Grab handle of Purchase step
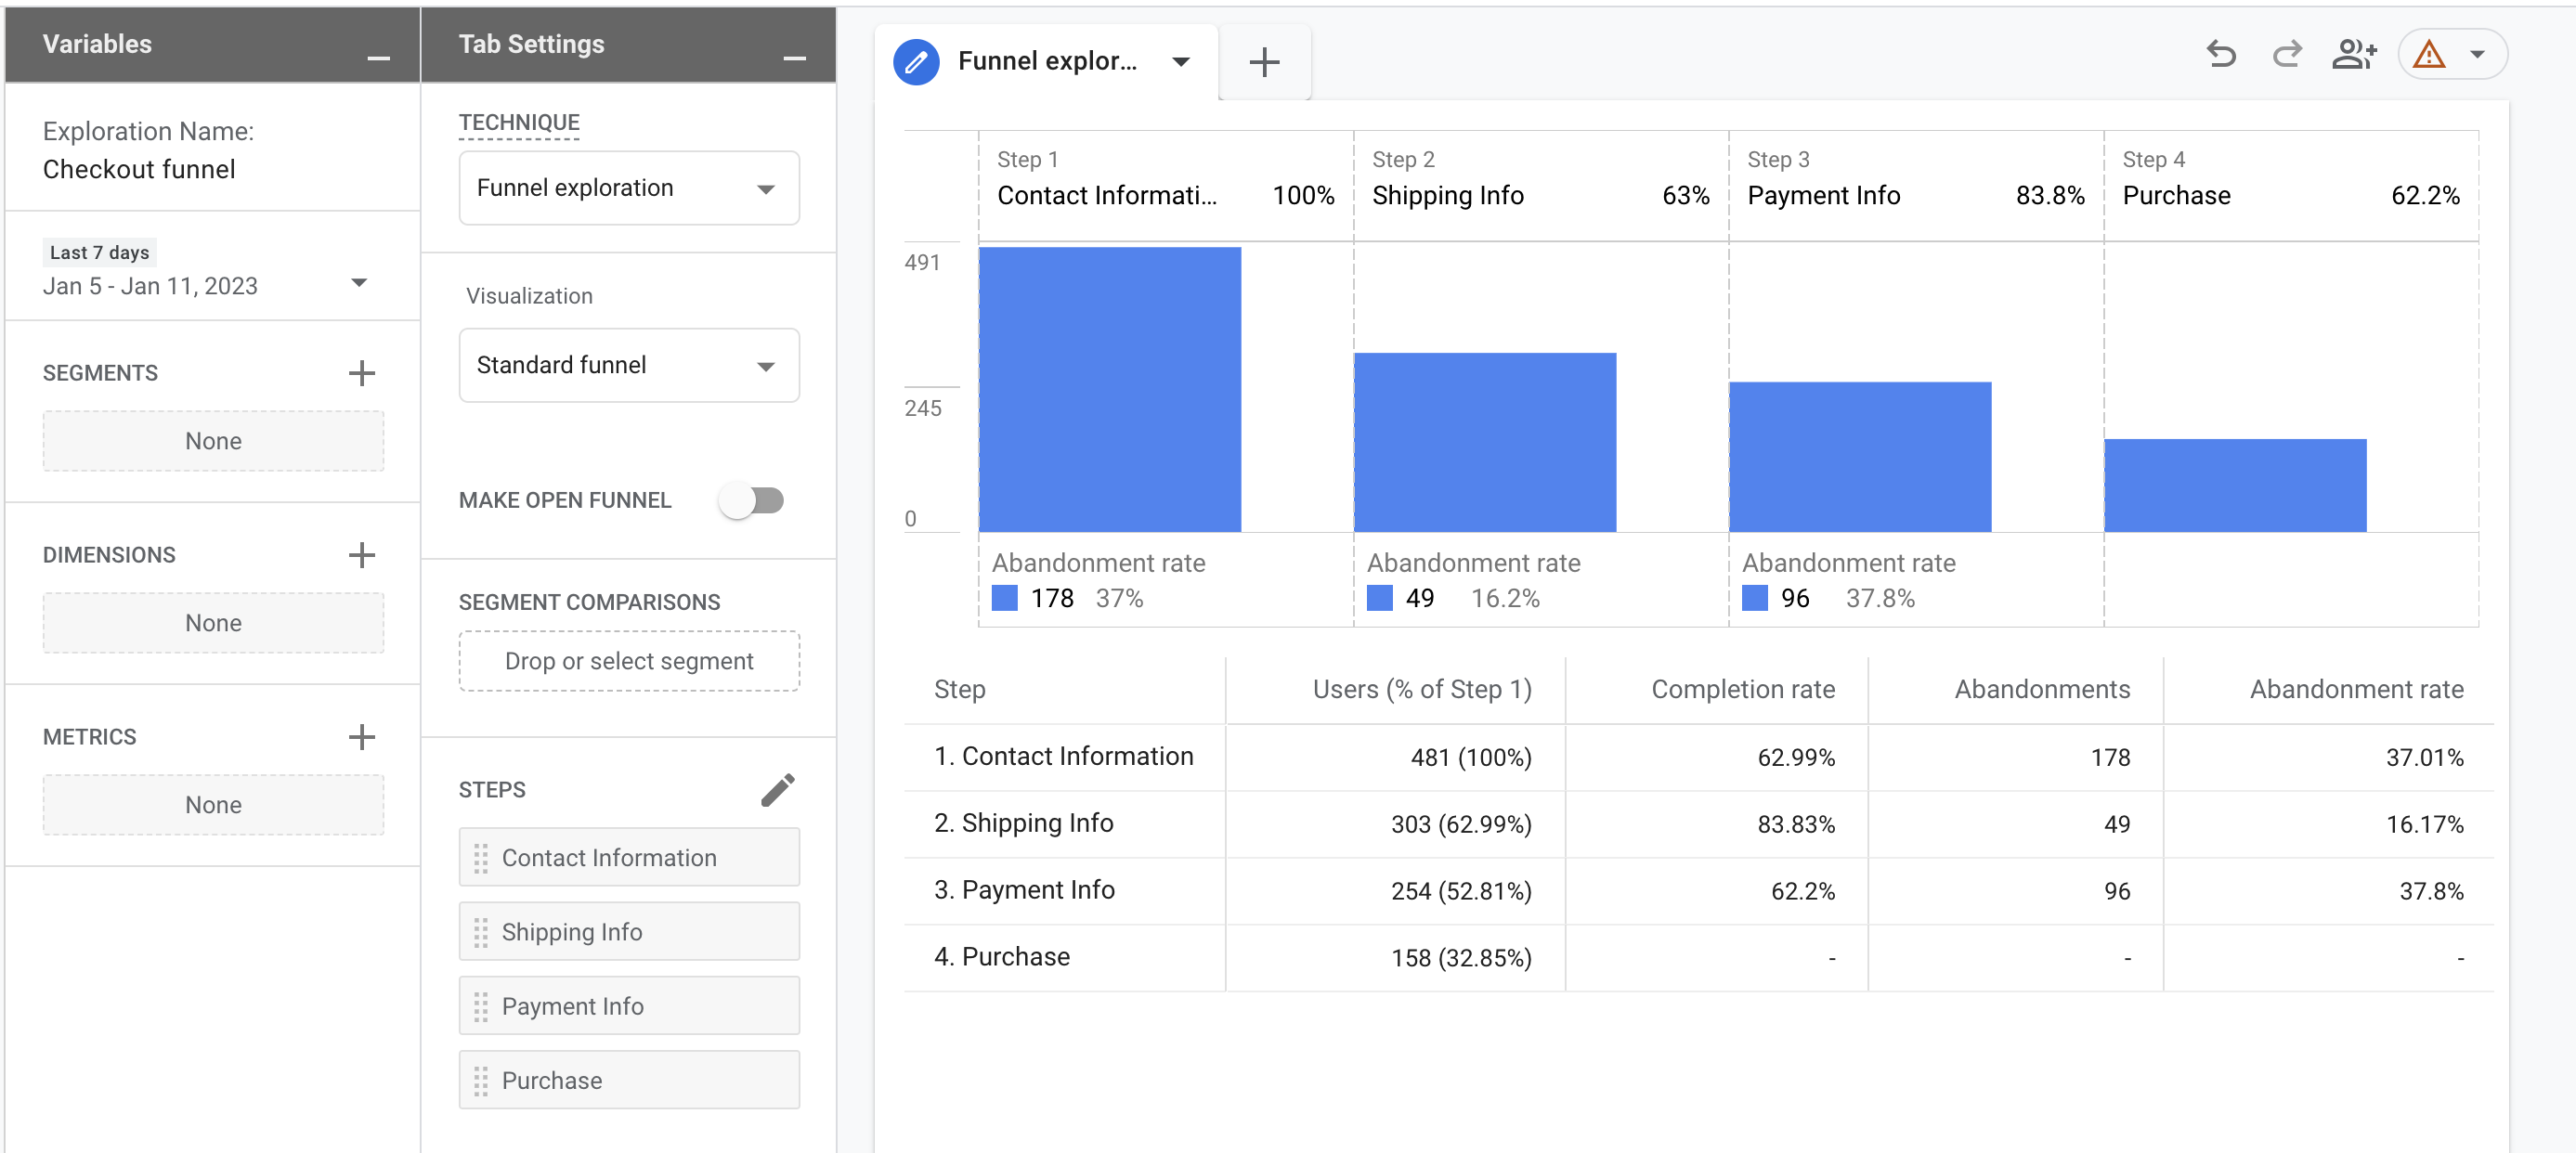 pos(481,1080)
